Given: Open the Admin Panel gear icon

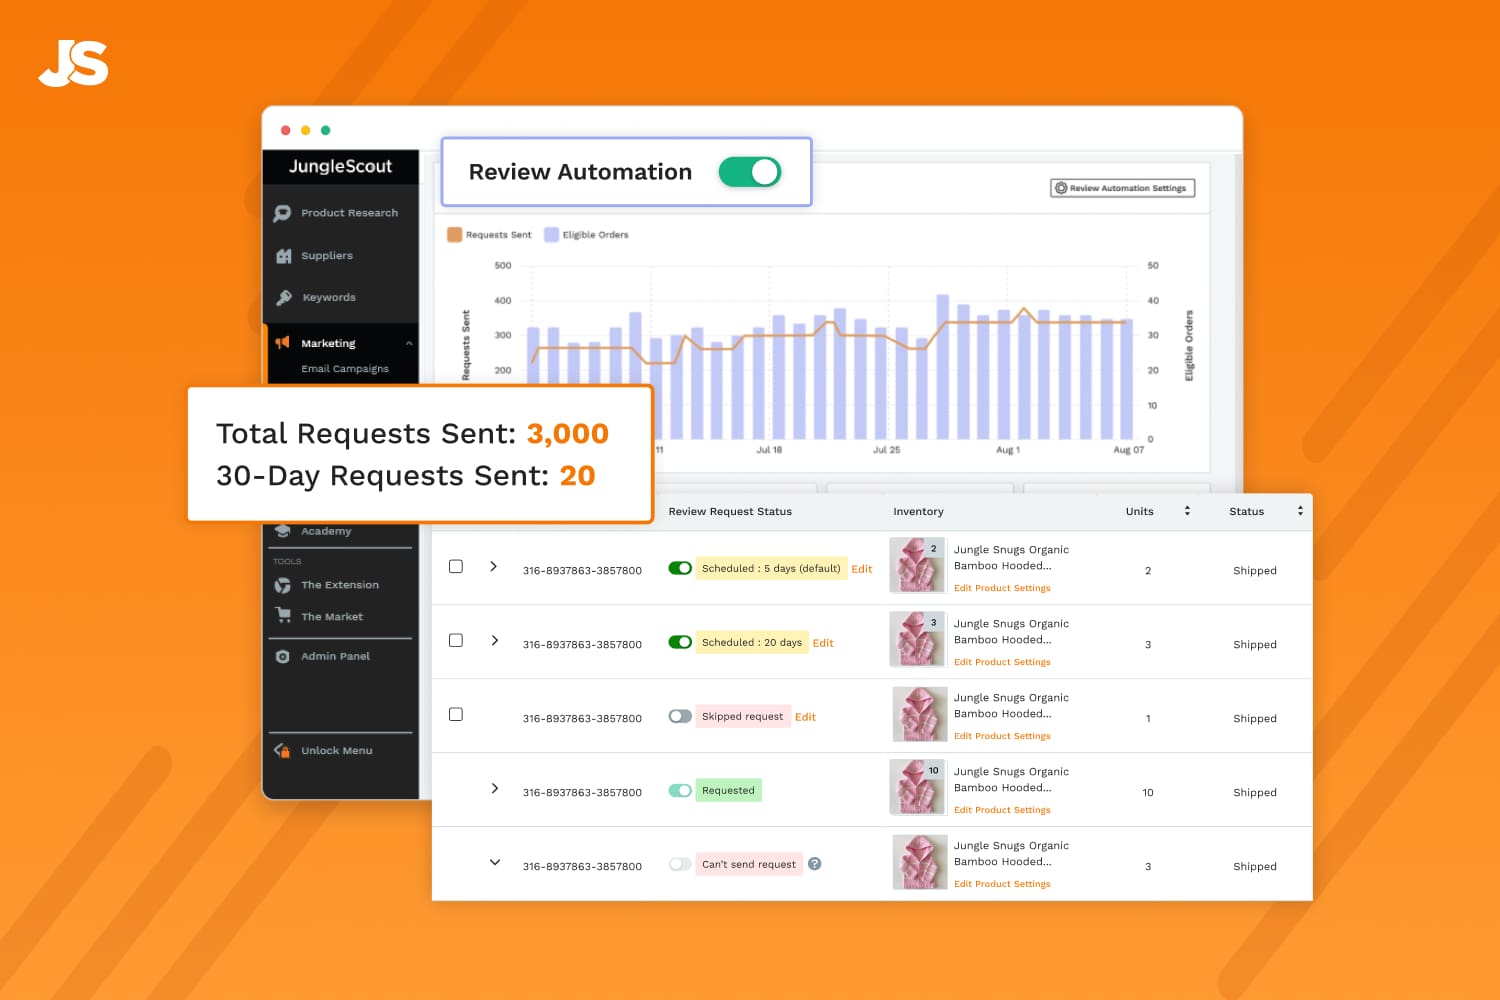Looking at the screenshot, I should click(283, 657).
